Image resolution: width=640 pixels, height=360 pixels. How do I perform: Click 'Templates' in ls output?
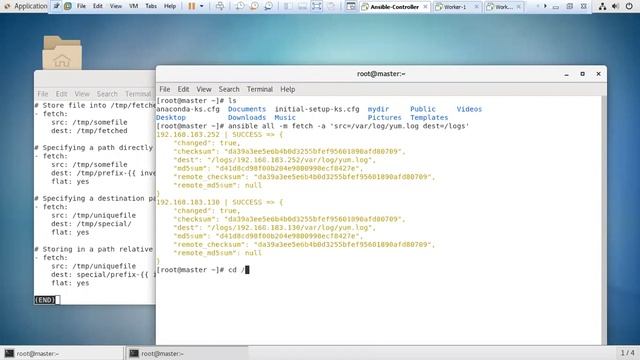pyautogui.click(x=429, y=118)
